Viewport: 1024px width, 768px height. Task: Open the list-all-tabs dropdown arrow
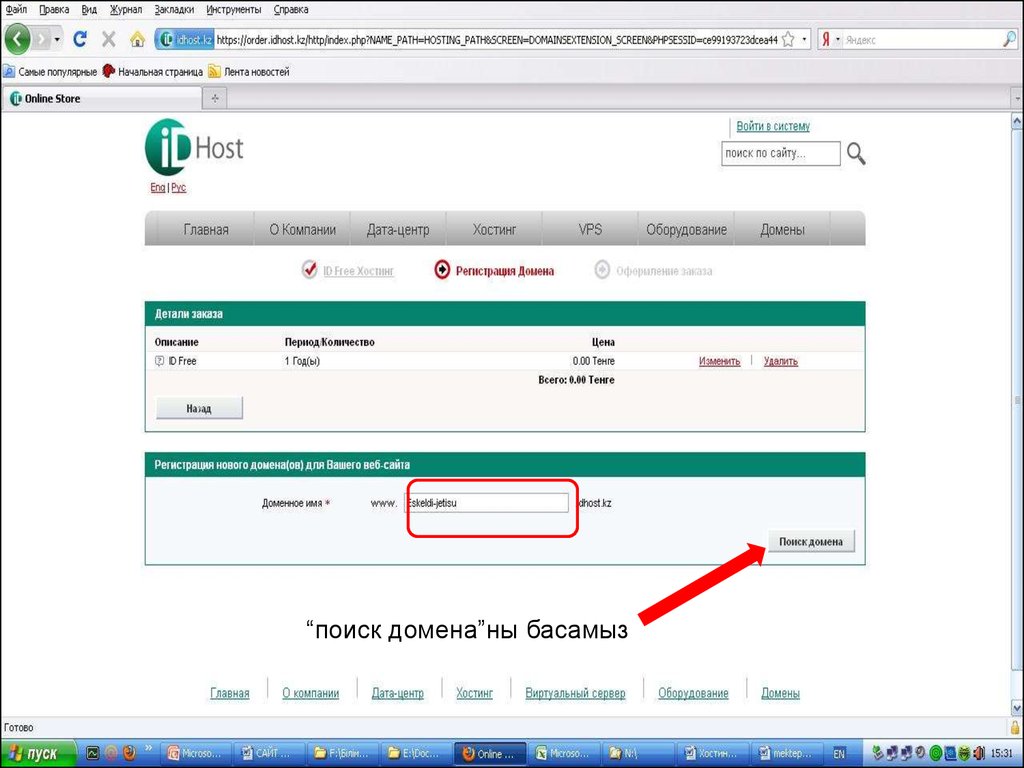pyautogui.click(x=1017, y=99)
